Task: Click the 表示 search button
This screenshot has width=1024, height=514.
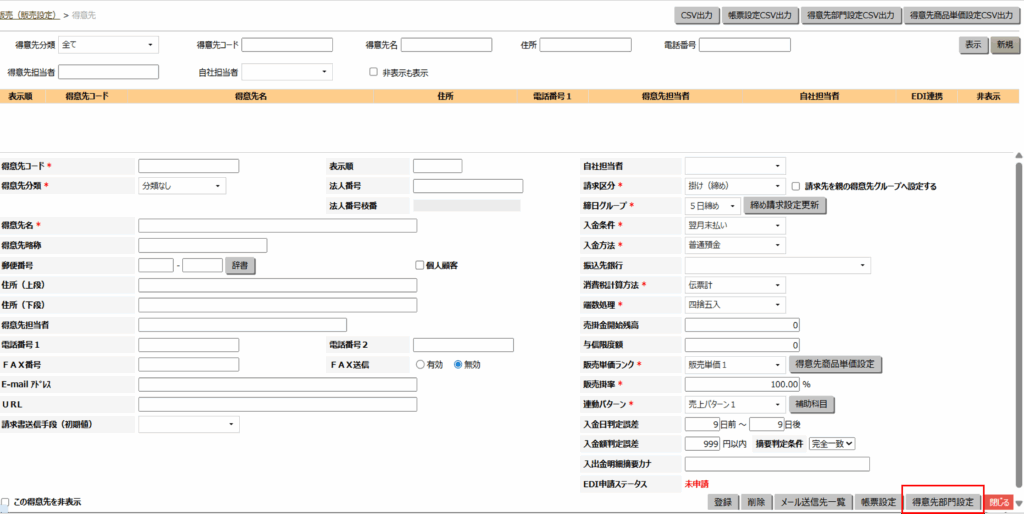Action: [973, 45]
